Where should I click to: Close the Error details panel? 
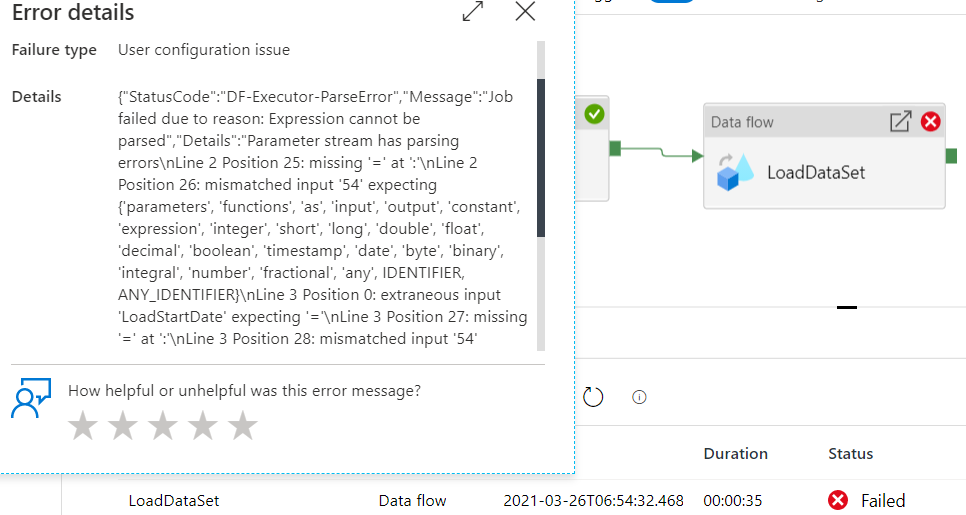pos(525,11)
